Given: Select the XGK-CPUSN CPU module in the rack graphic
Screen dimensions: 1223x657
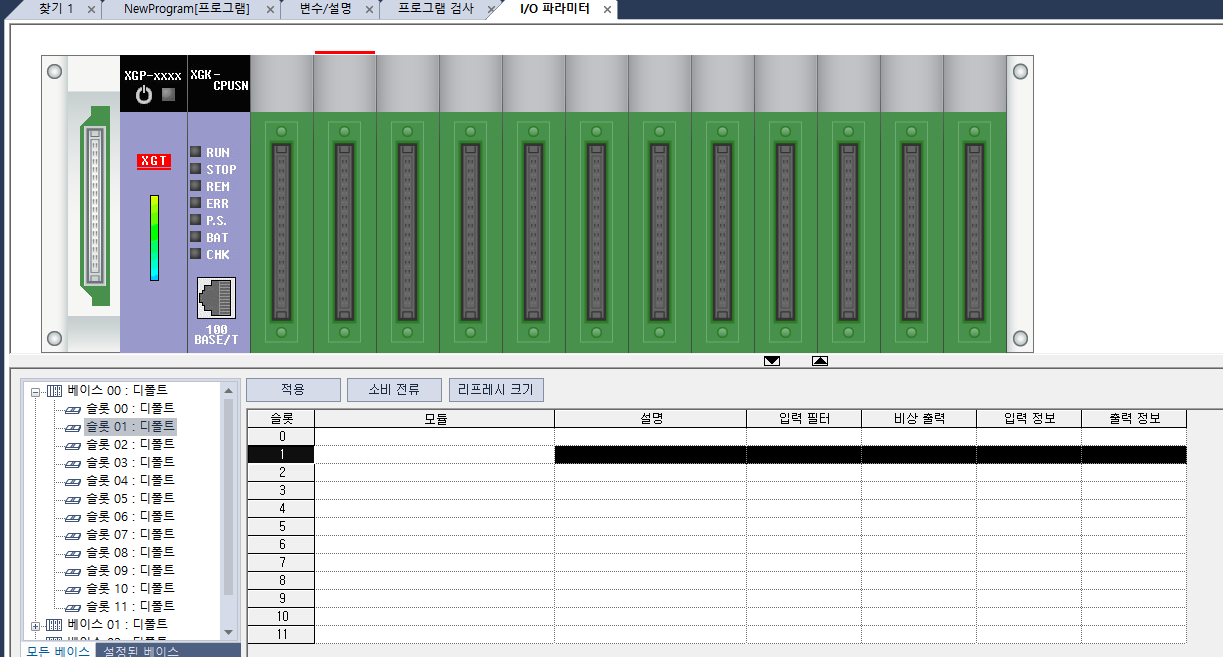Looking at the screenshot, I should coord(217,200).
